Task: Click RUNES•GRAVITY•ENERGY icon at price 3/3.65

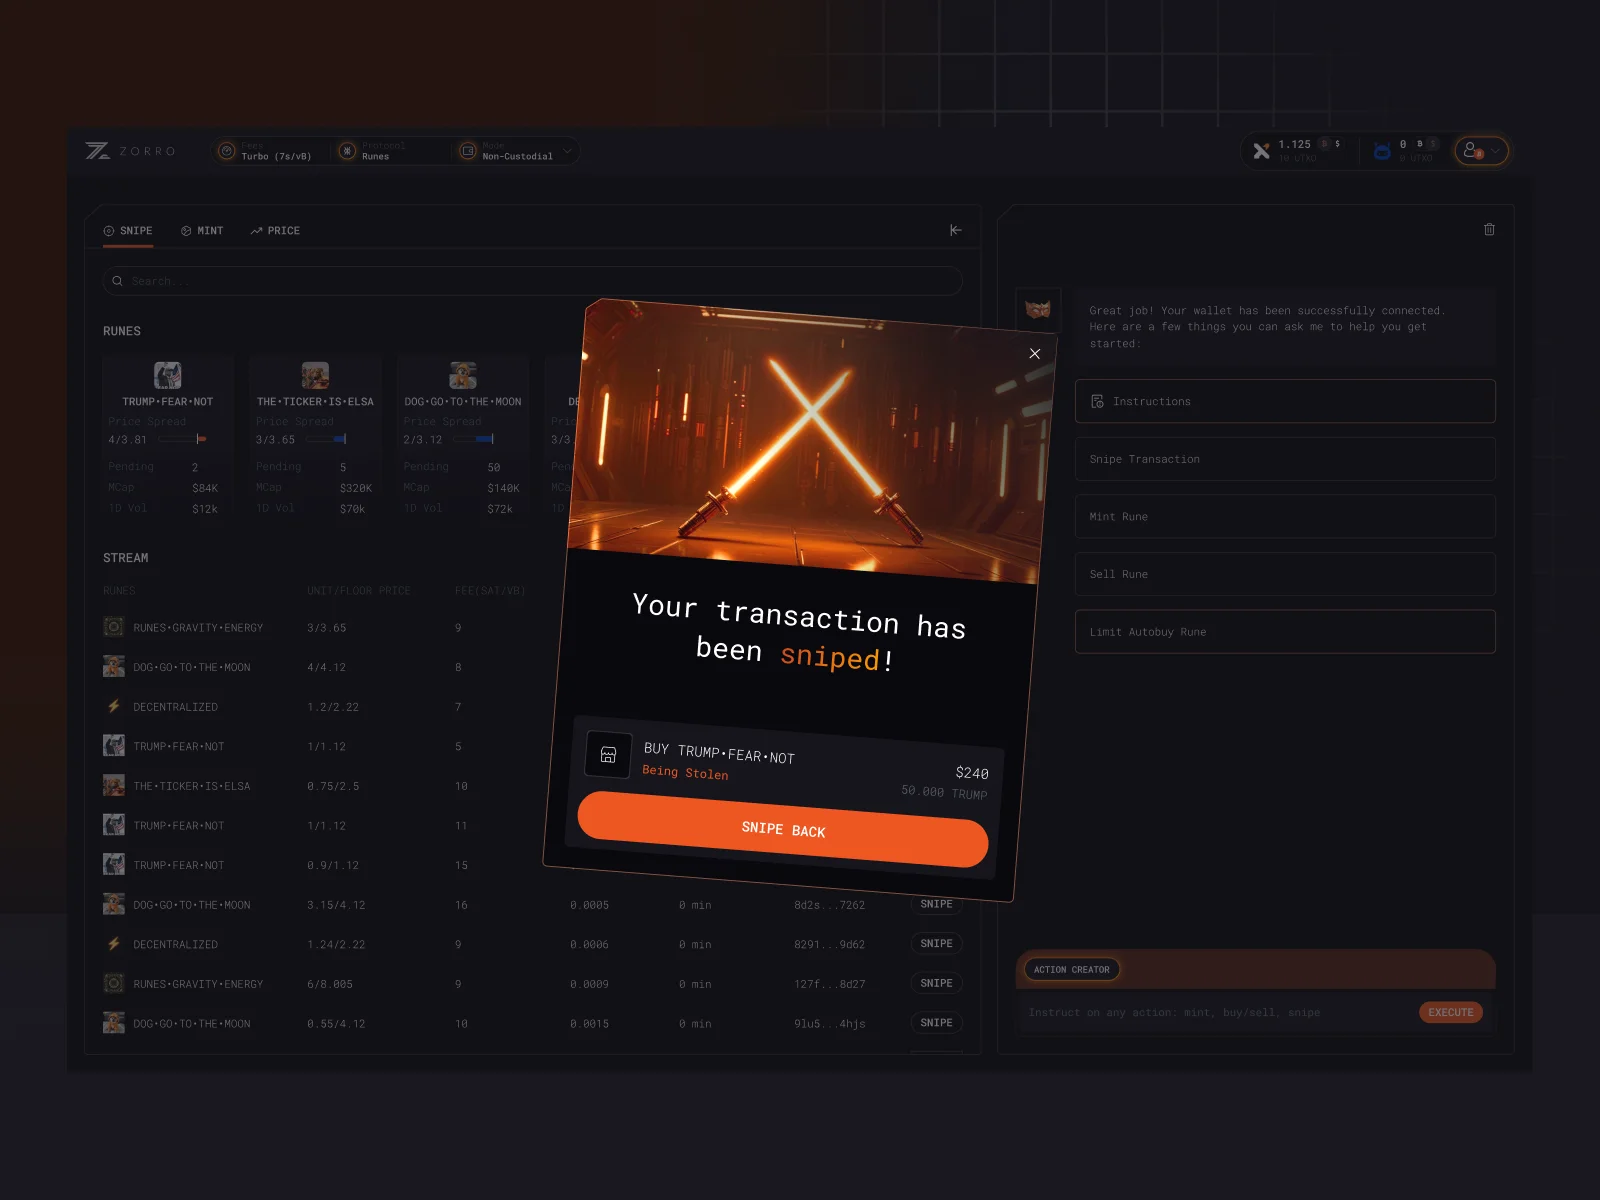Action: 114,627
